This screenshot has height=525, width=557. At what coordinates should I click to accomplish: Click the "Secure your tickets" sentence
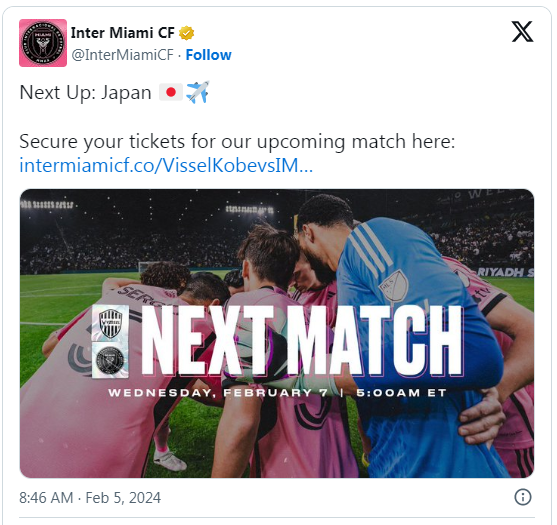(237, 142)
